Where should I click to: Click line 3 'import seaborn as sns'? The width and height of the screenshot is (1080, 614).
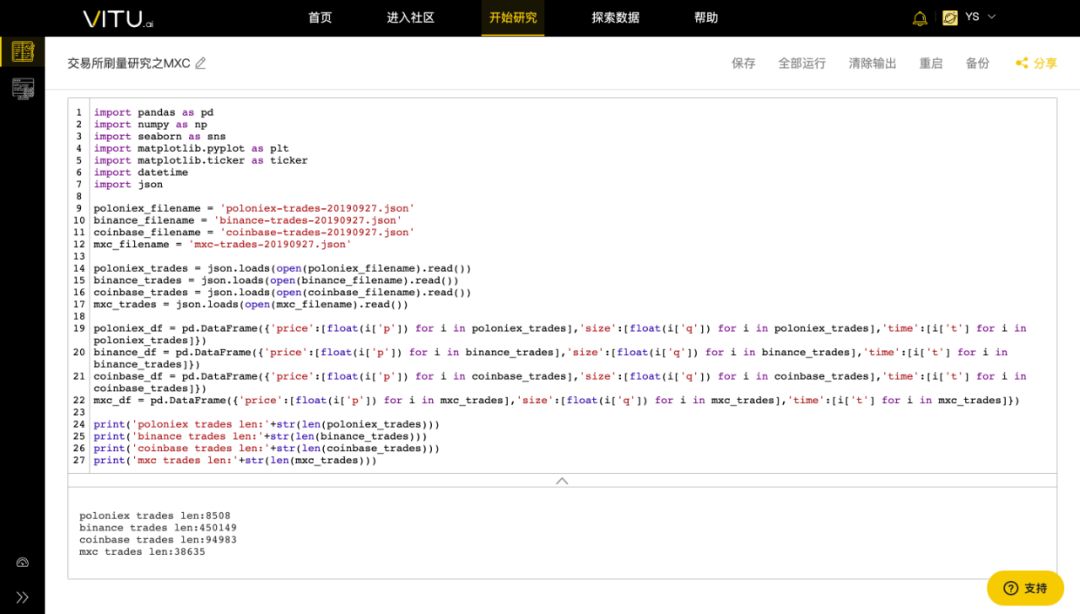(x=160, y=136)
